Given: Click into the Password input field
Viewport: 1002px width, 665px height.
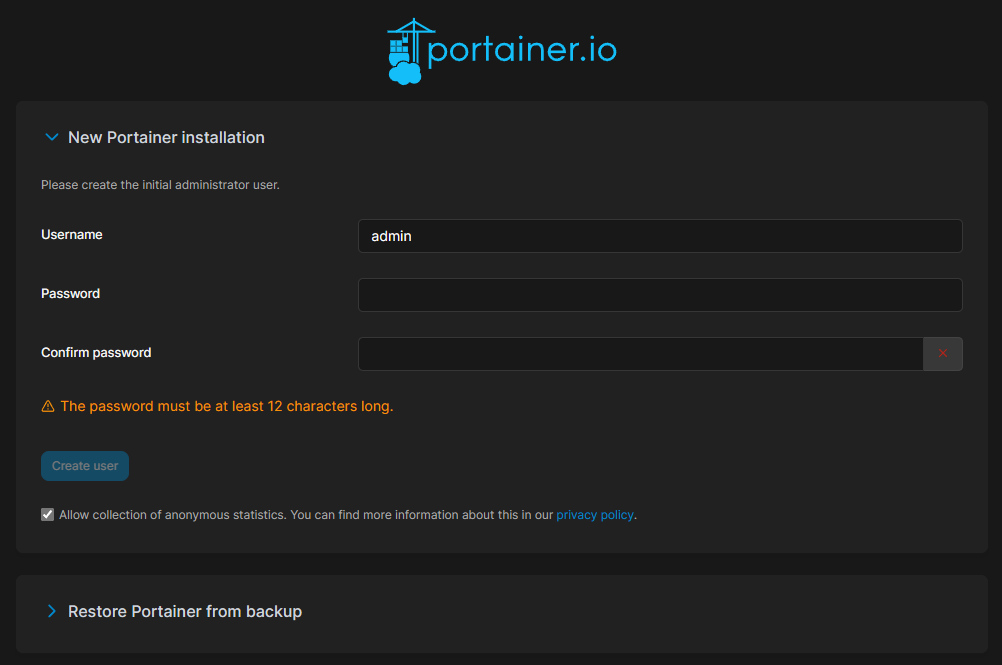Looking at the screenshot, I should 659,295.
